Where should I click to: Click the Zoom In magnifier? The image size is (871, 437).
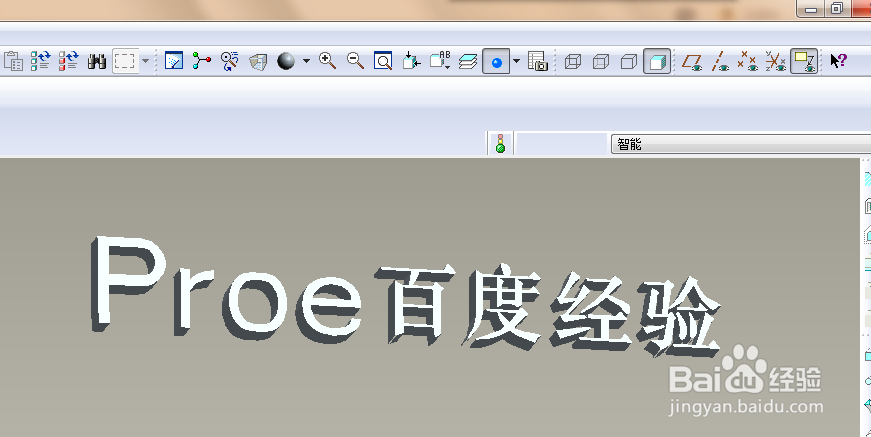pyautogui.click(x=327, y=61)
